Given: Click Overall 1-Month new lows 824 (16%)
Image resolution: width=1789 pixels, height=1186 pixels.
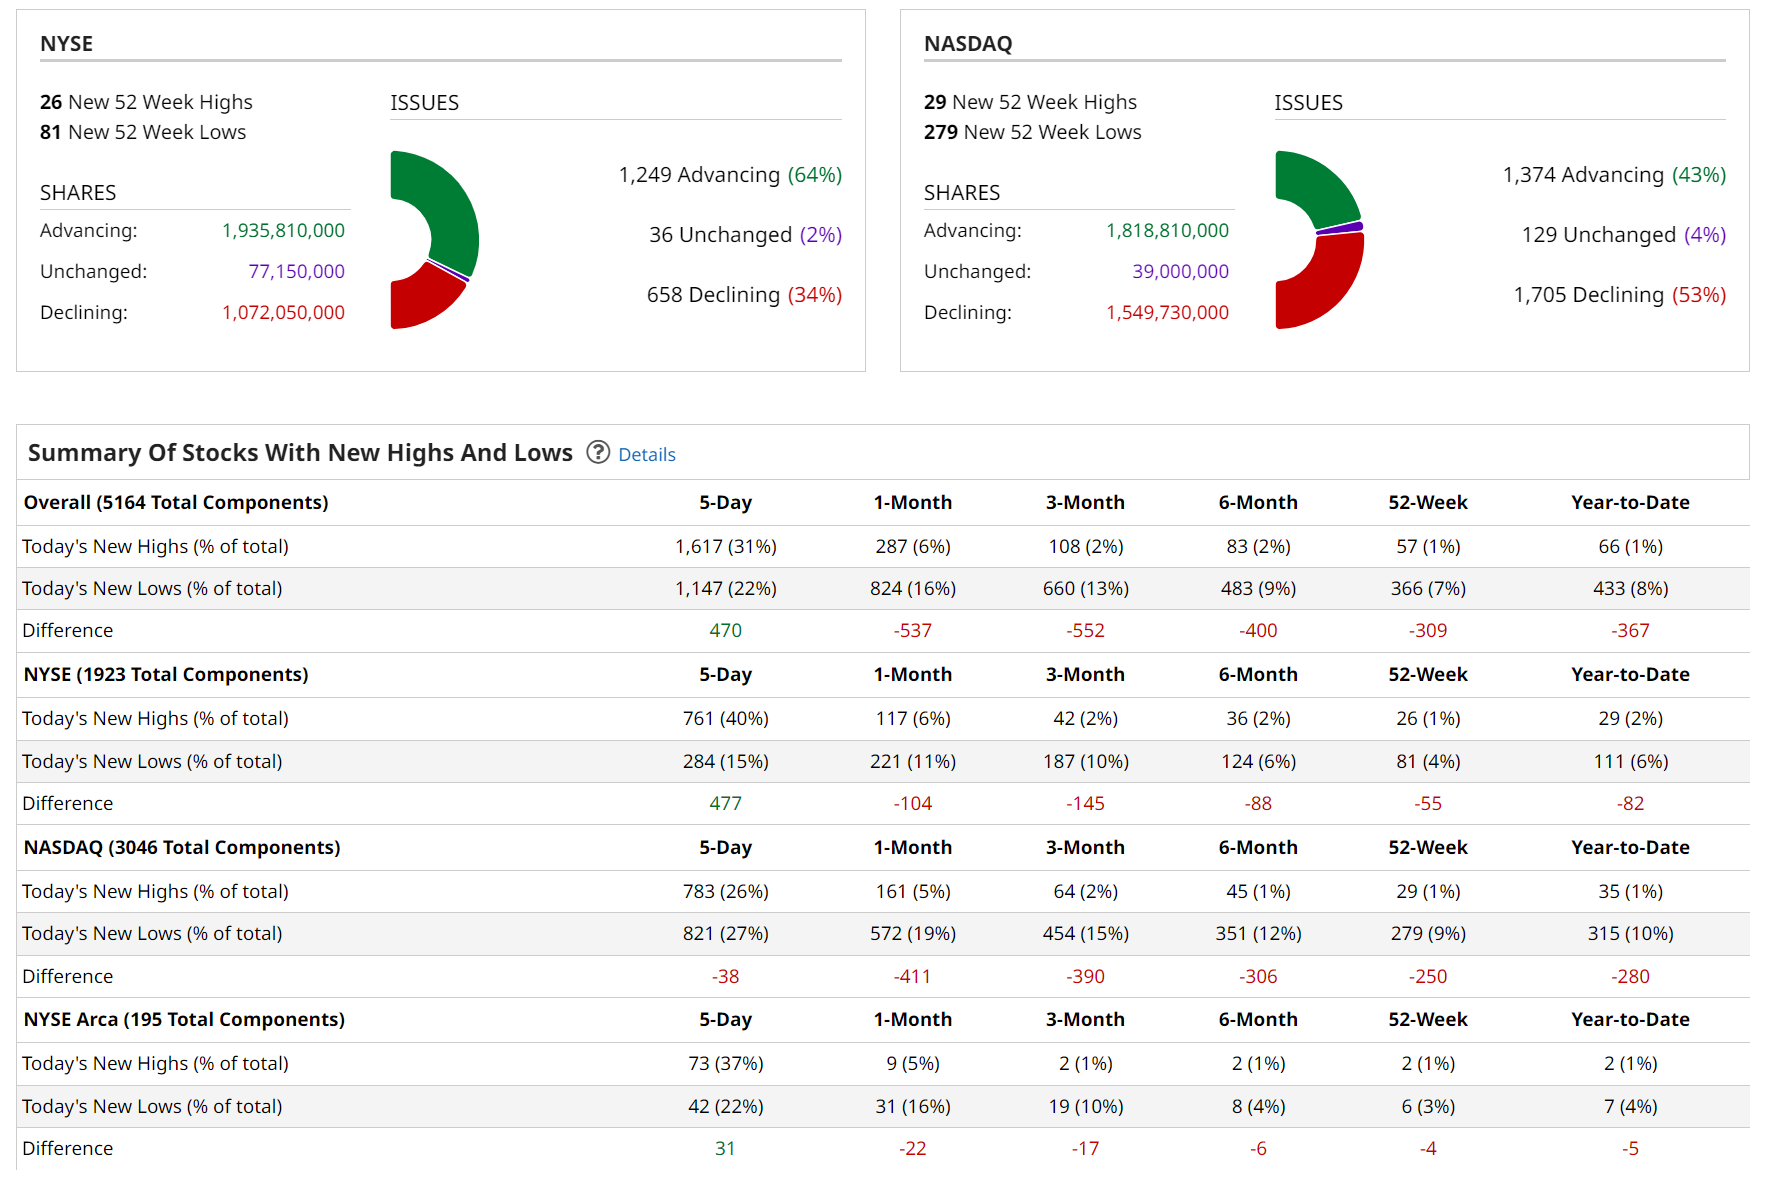Looking at the screenshot, I should (913, 589).
